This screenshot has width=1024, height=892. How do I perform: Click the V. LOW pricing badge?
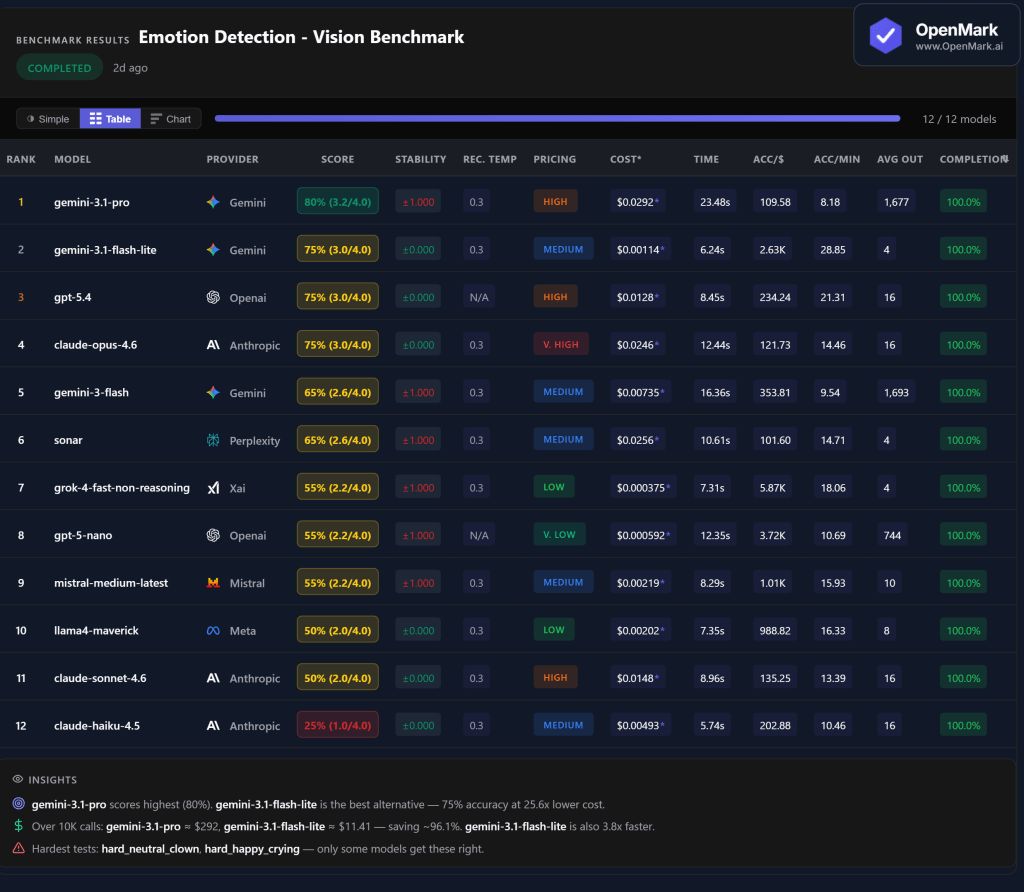pos(559,535)
